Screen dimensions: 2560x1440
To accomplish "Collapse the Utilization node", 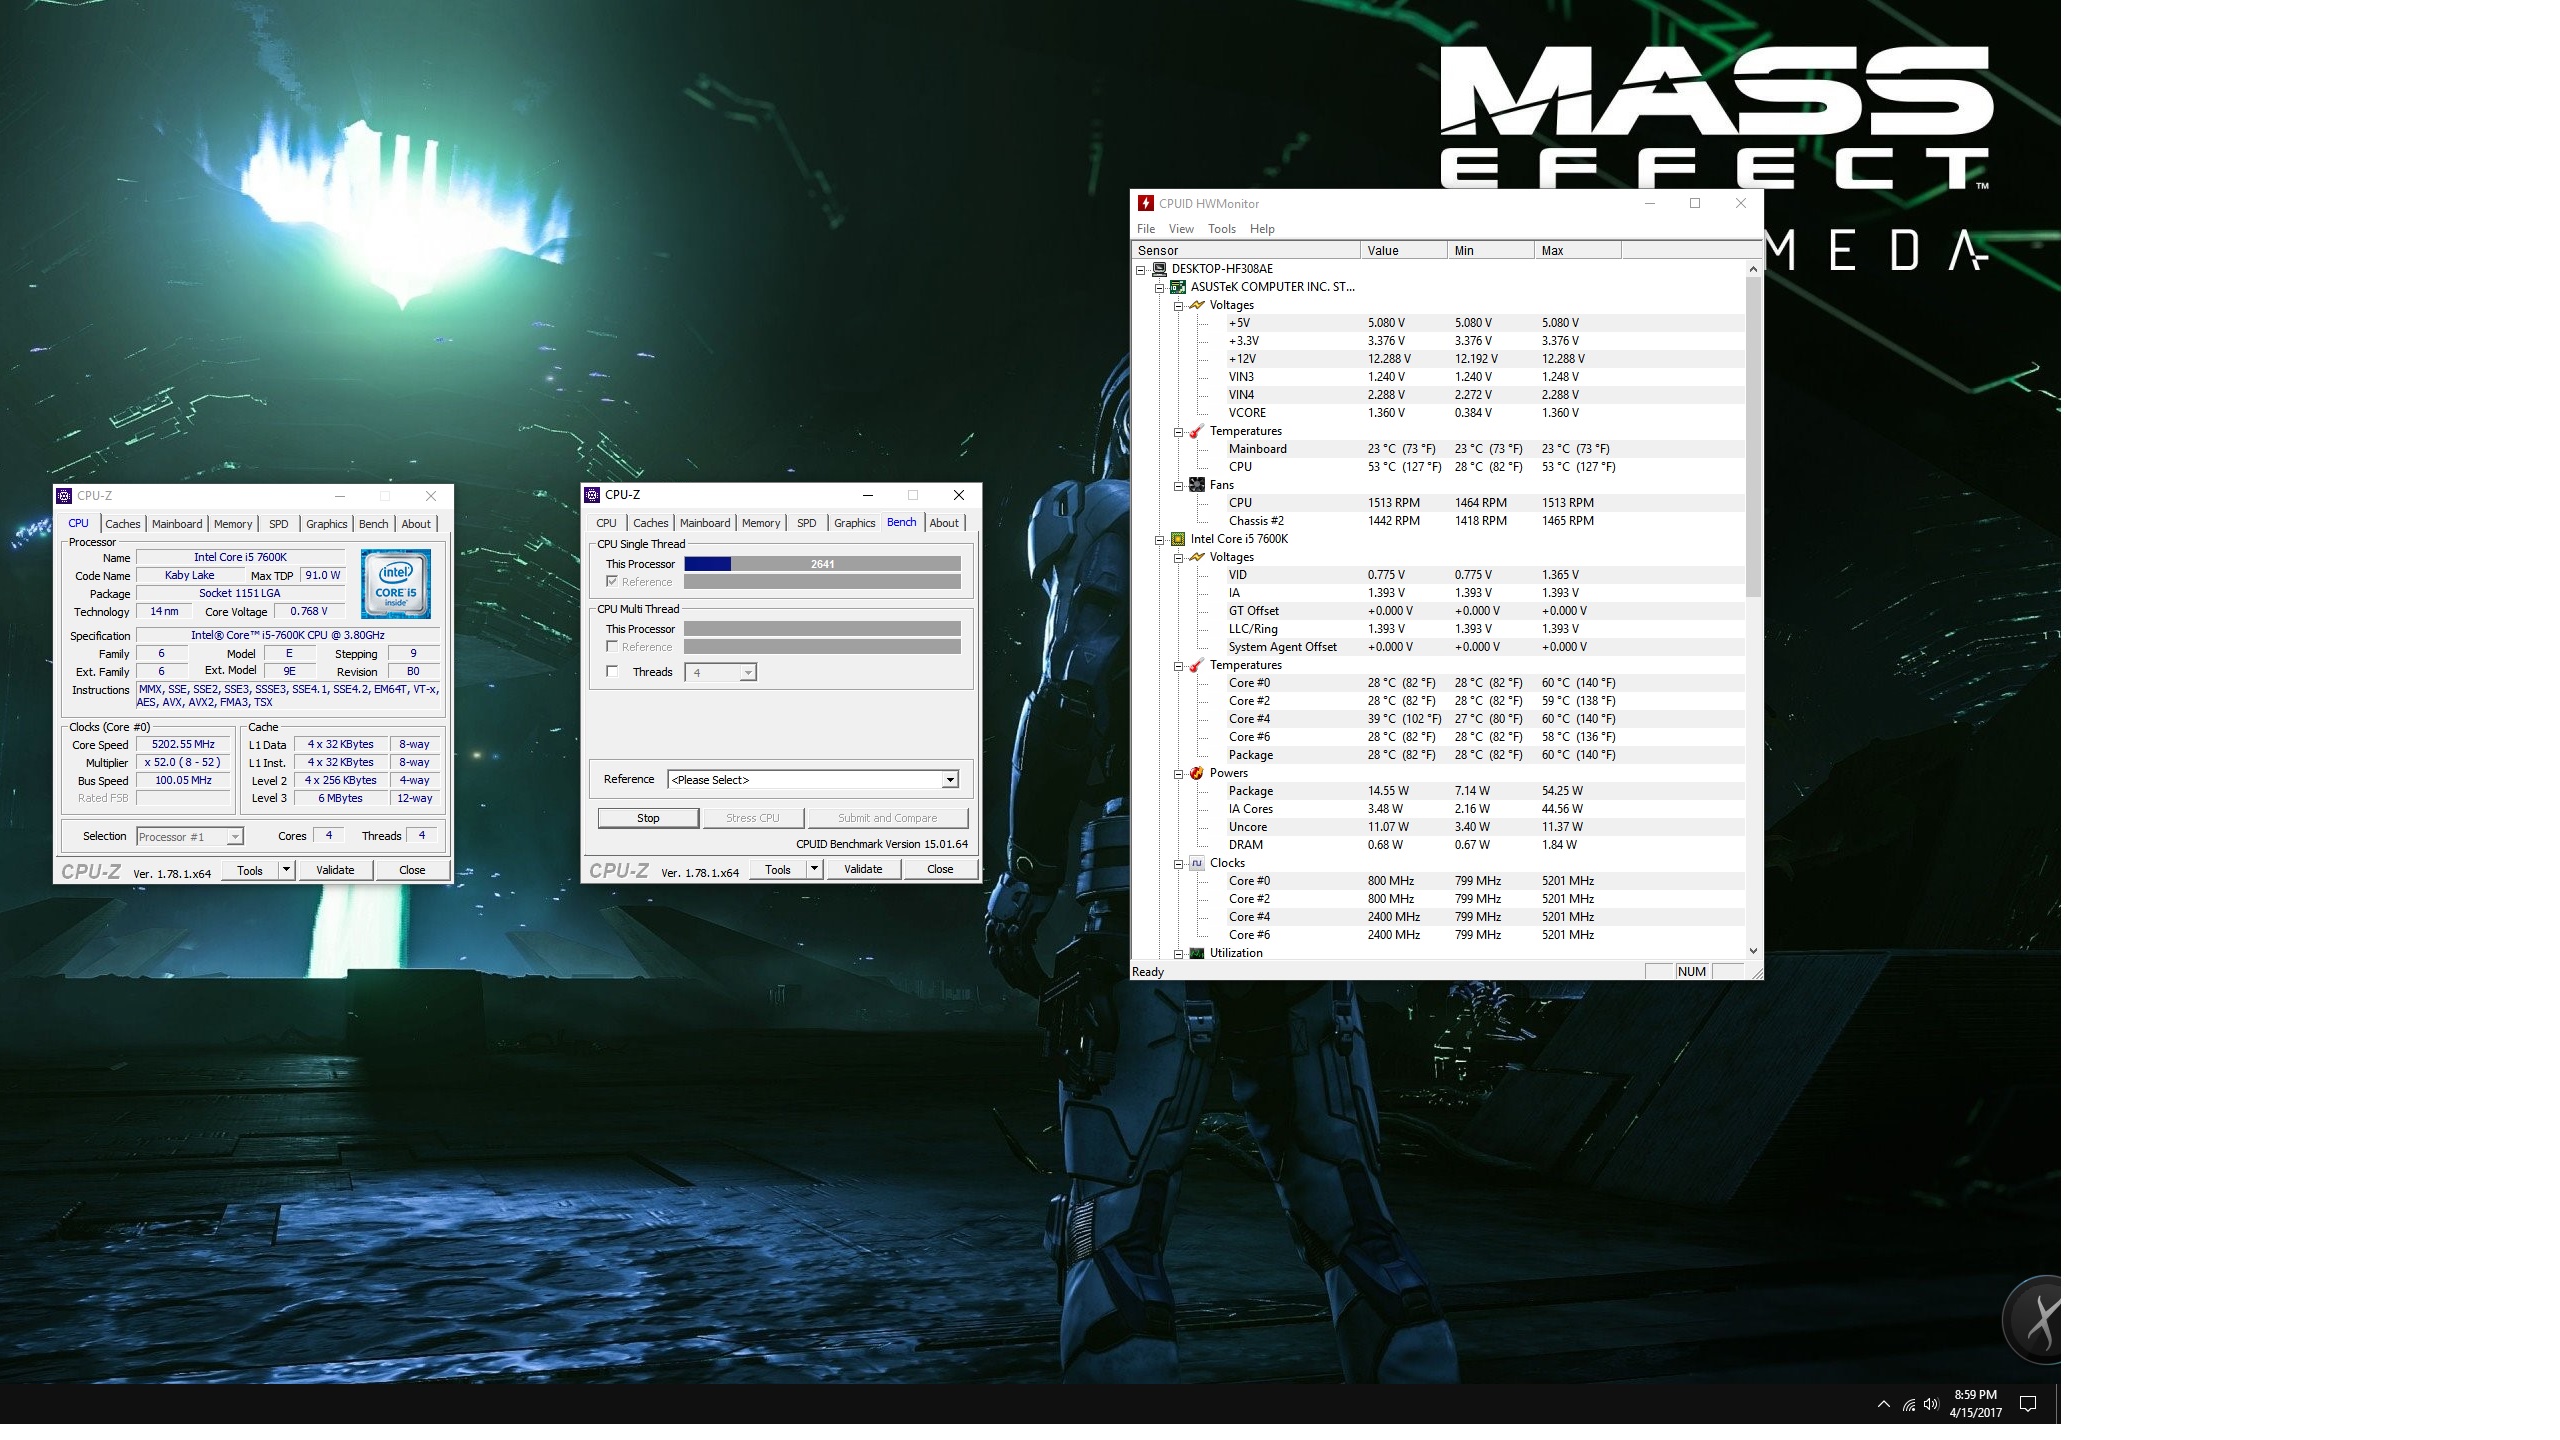I will [1179, 954].
